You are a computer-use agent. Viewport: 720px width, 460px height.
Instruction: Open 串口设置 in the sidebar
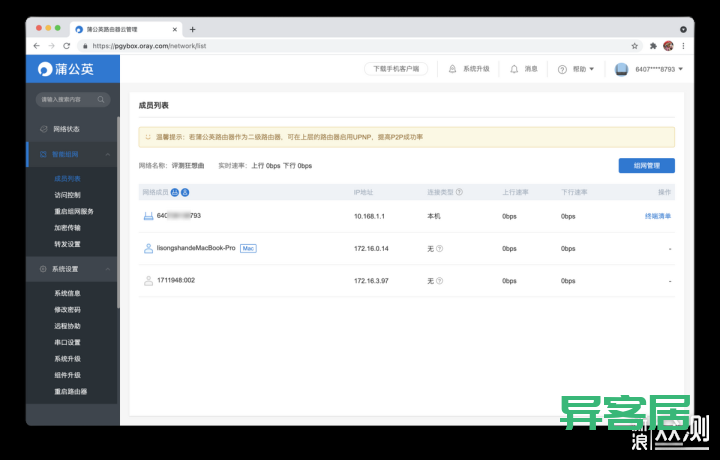pos(68,342)
